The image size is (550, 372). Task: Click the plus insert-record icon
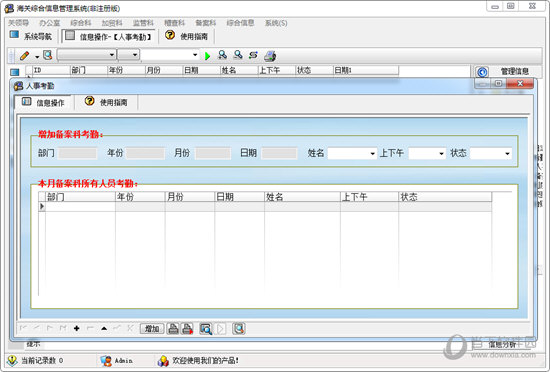tap(76, 328)
